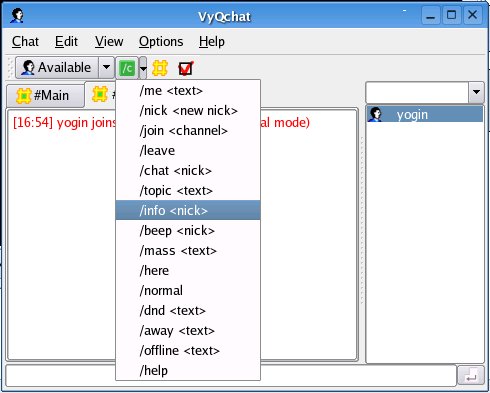
Task: Choose the /offline <text> command
Action: coord(188,351)
